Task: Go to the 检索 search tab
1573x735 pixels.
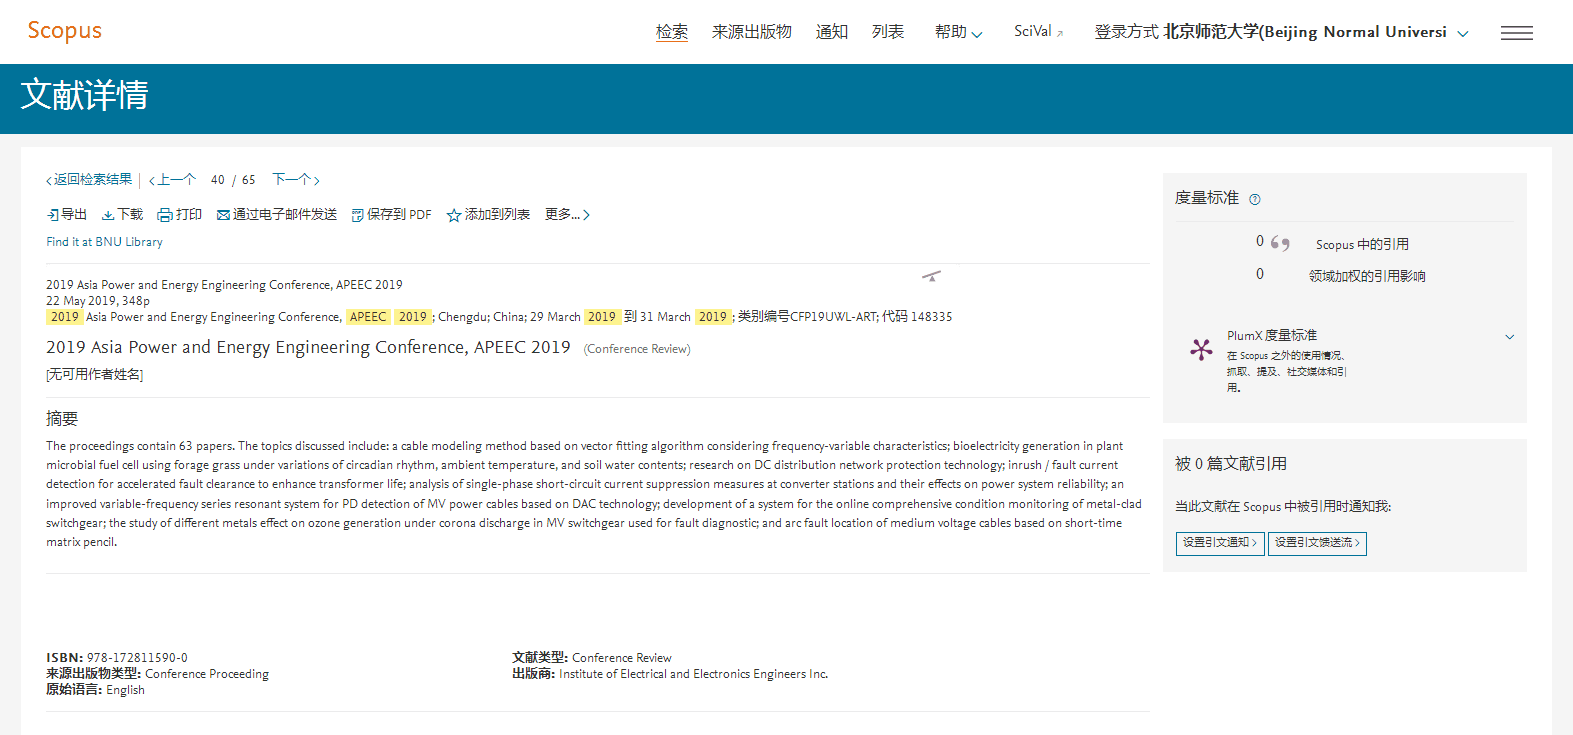Action: 672,32
